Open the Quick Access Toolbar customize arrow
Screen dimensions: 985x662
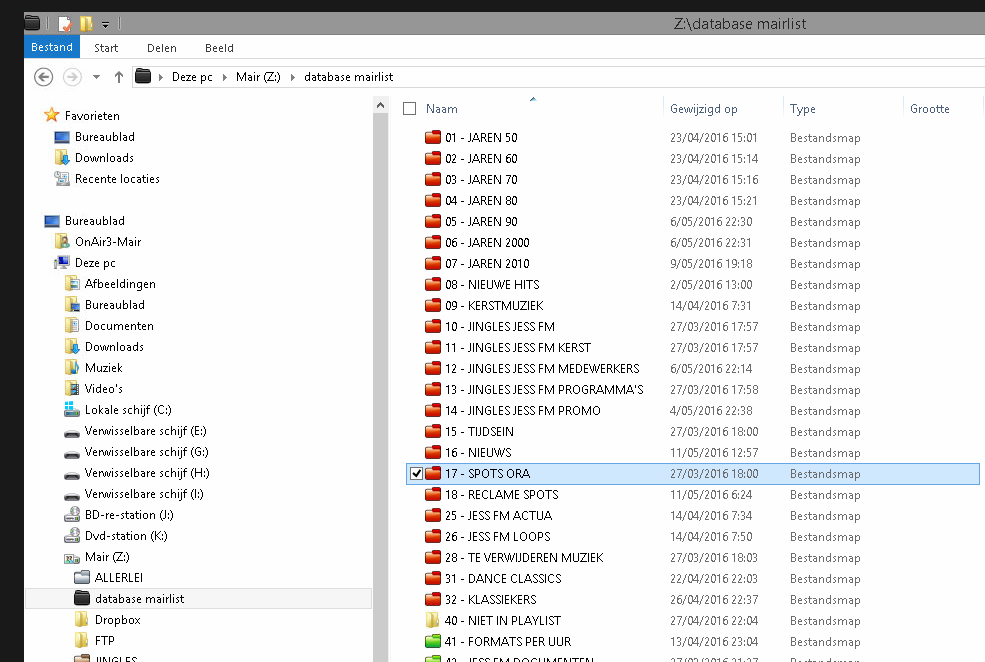coord(106,24)
